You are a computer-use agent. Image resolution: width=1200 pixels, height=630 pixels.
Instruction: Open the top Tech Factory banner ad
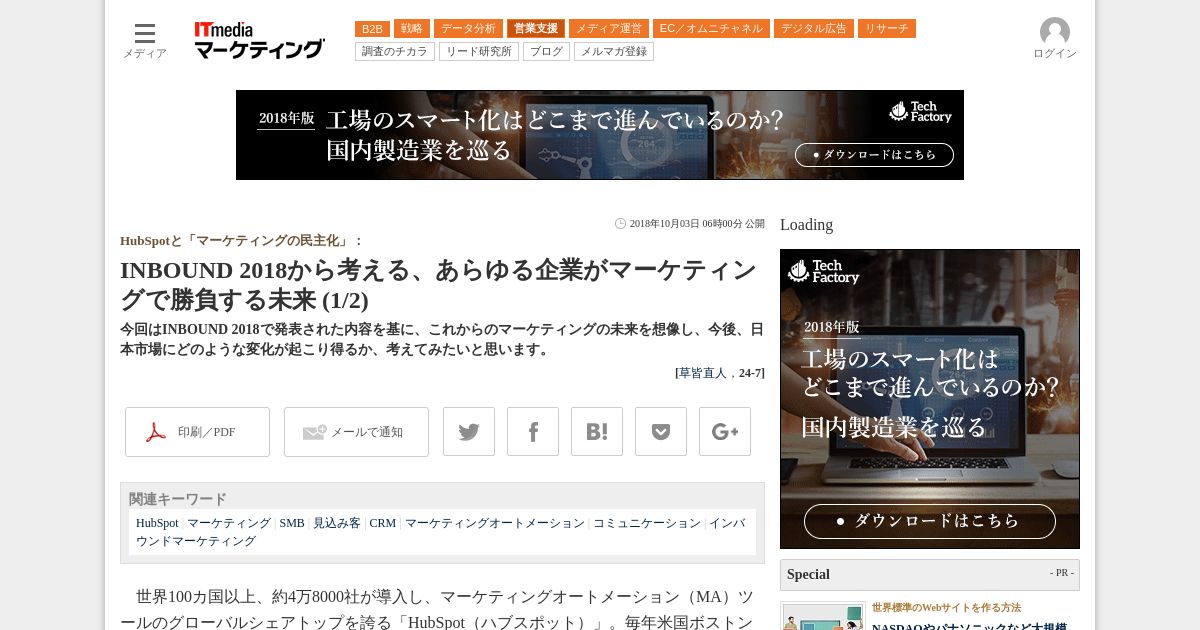tap(600, 135)
